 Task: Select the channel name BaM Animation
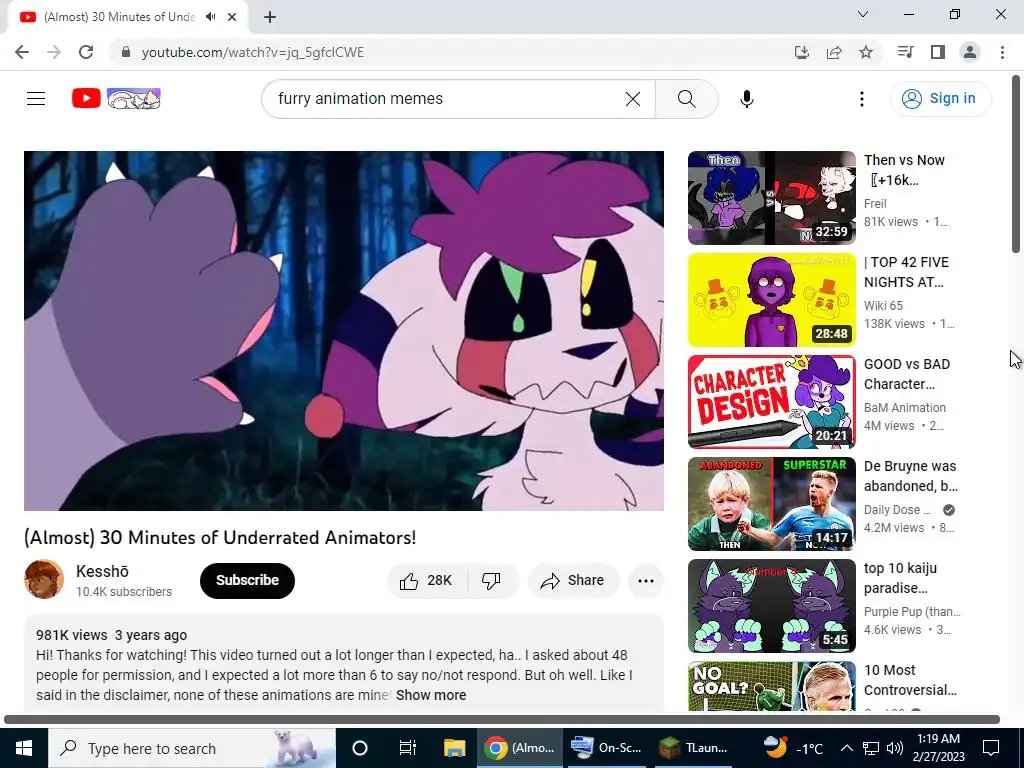coord(904,408)
